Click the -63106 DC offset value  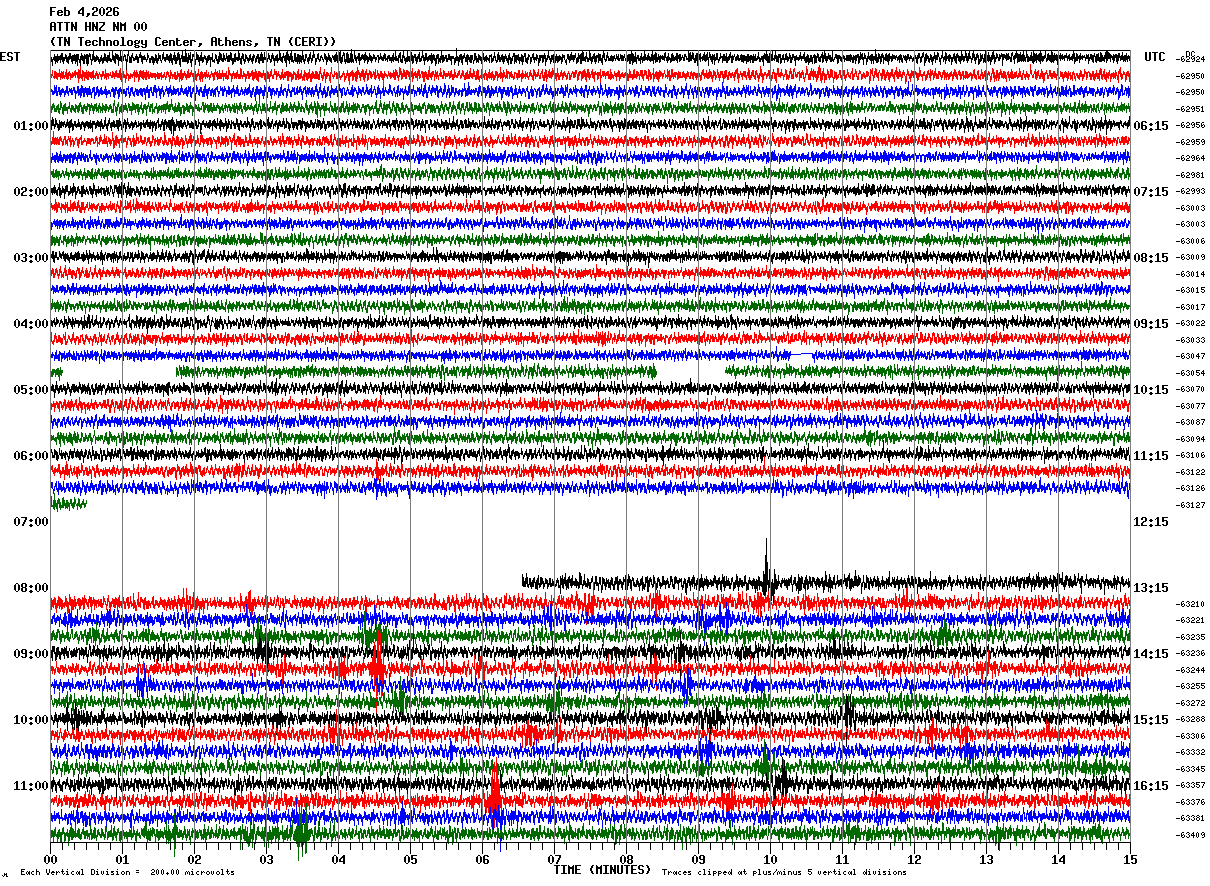pyautogui.click(x=1191, y=455)
